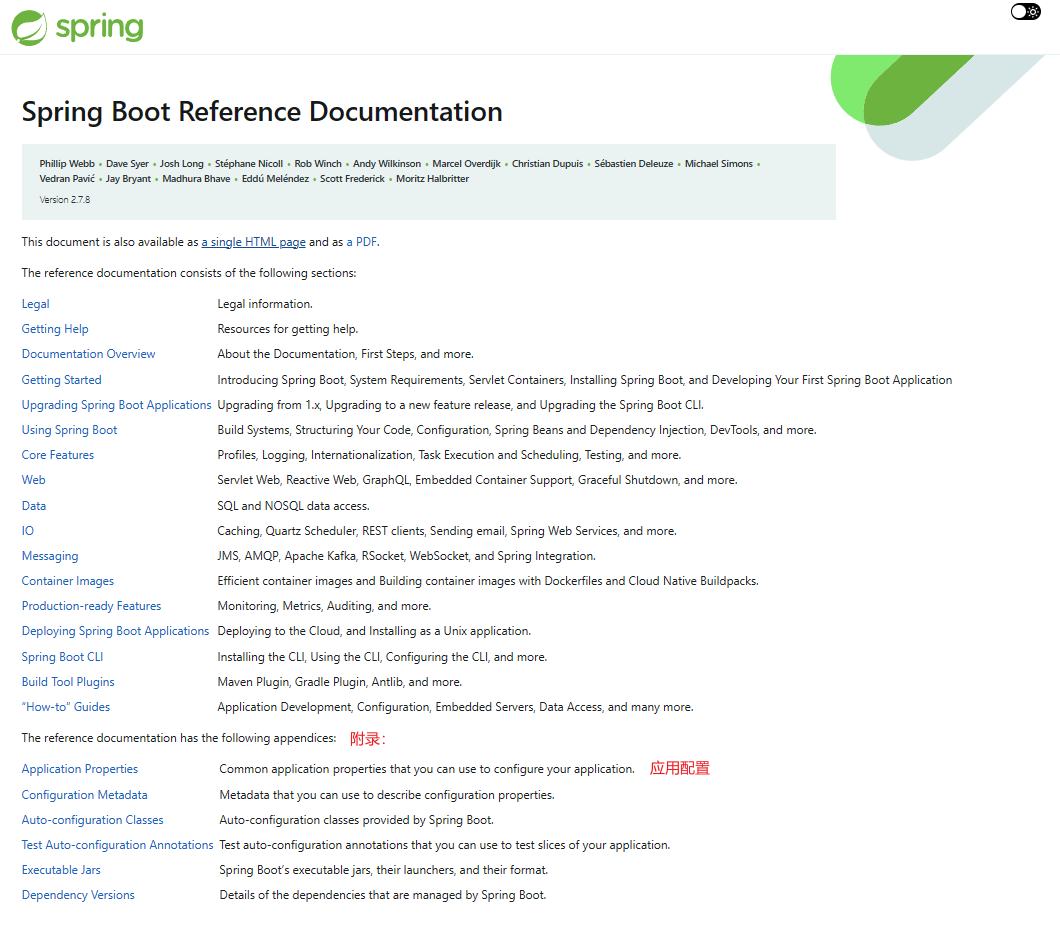The image size is (1060, 934).
Task: Click author name Eddú Meléndez
Action: (275, 178)
